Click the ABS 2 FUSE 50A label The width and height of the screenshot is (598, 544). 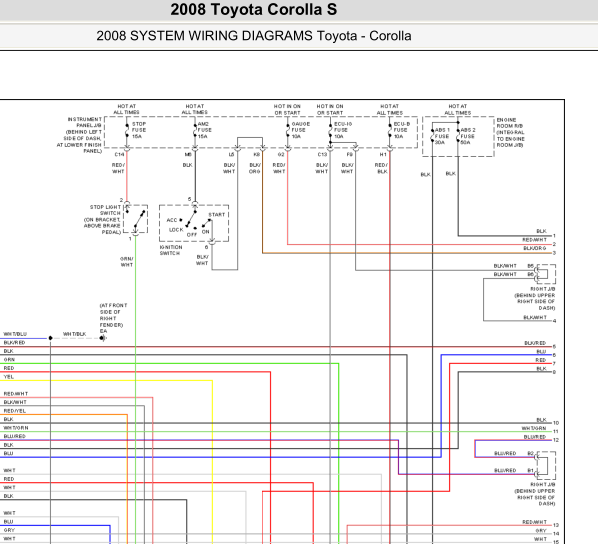point(468,136)
